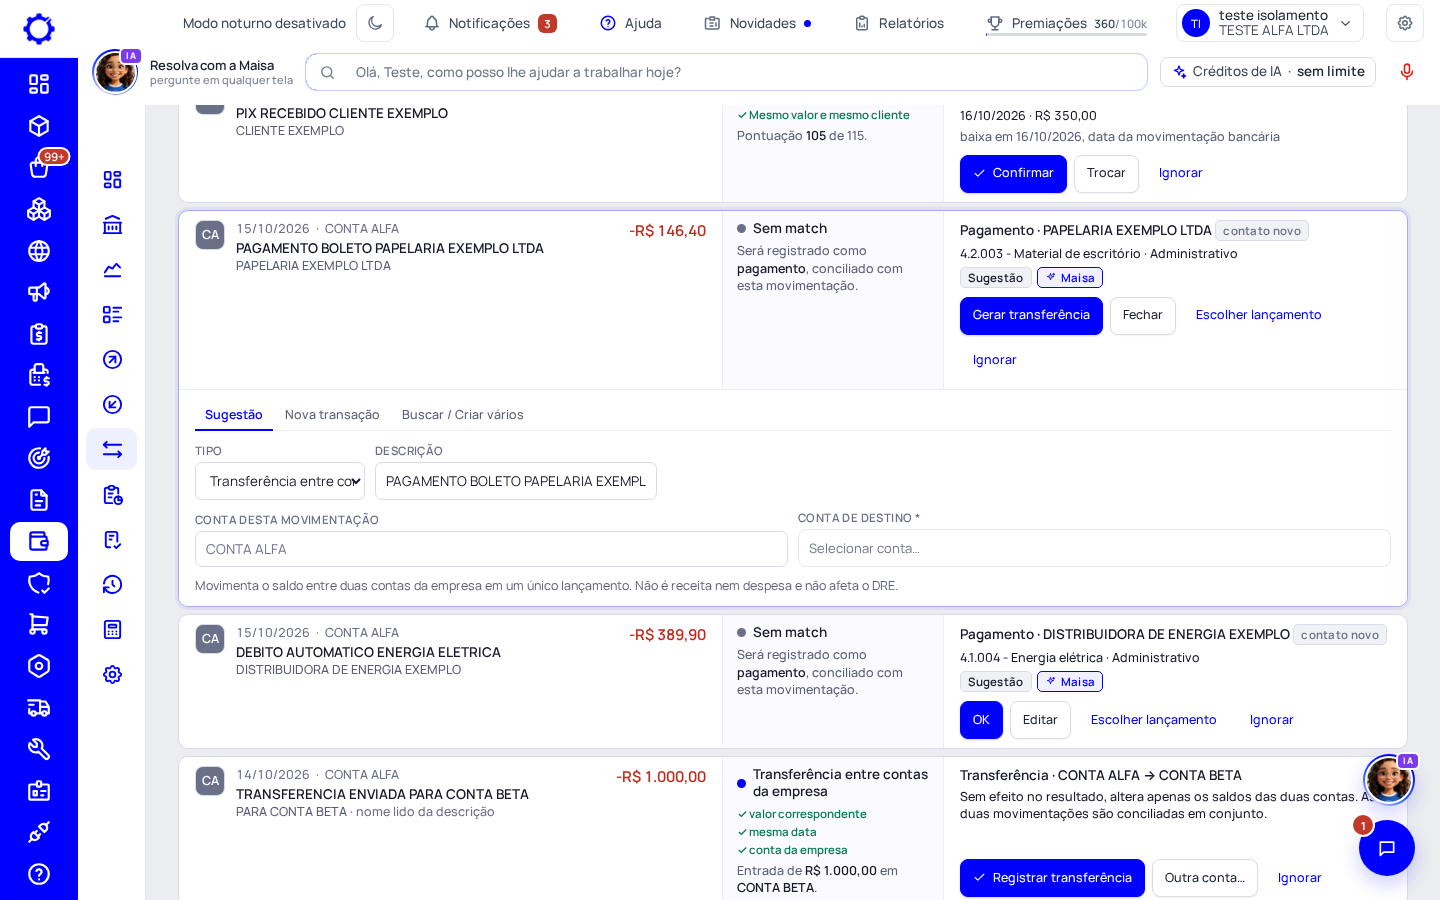Screen dimensions: 1440x900
Task: Open the Outra conta... option
Action: point(1204,878)
